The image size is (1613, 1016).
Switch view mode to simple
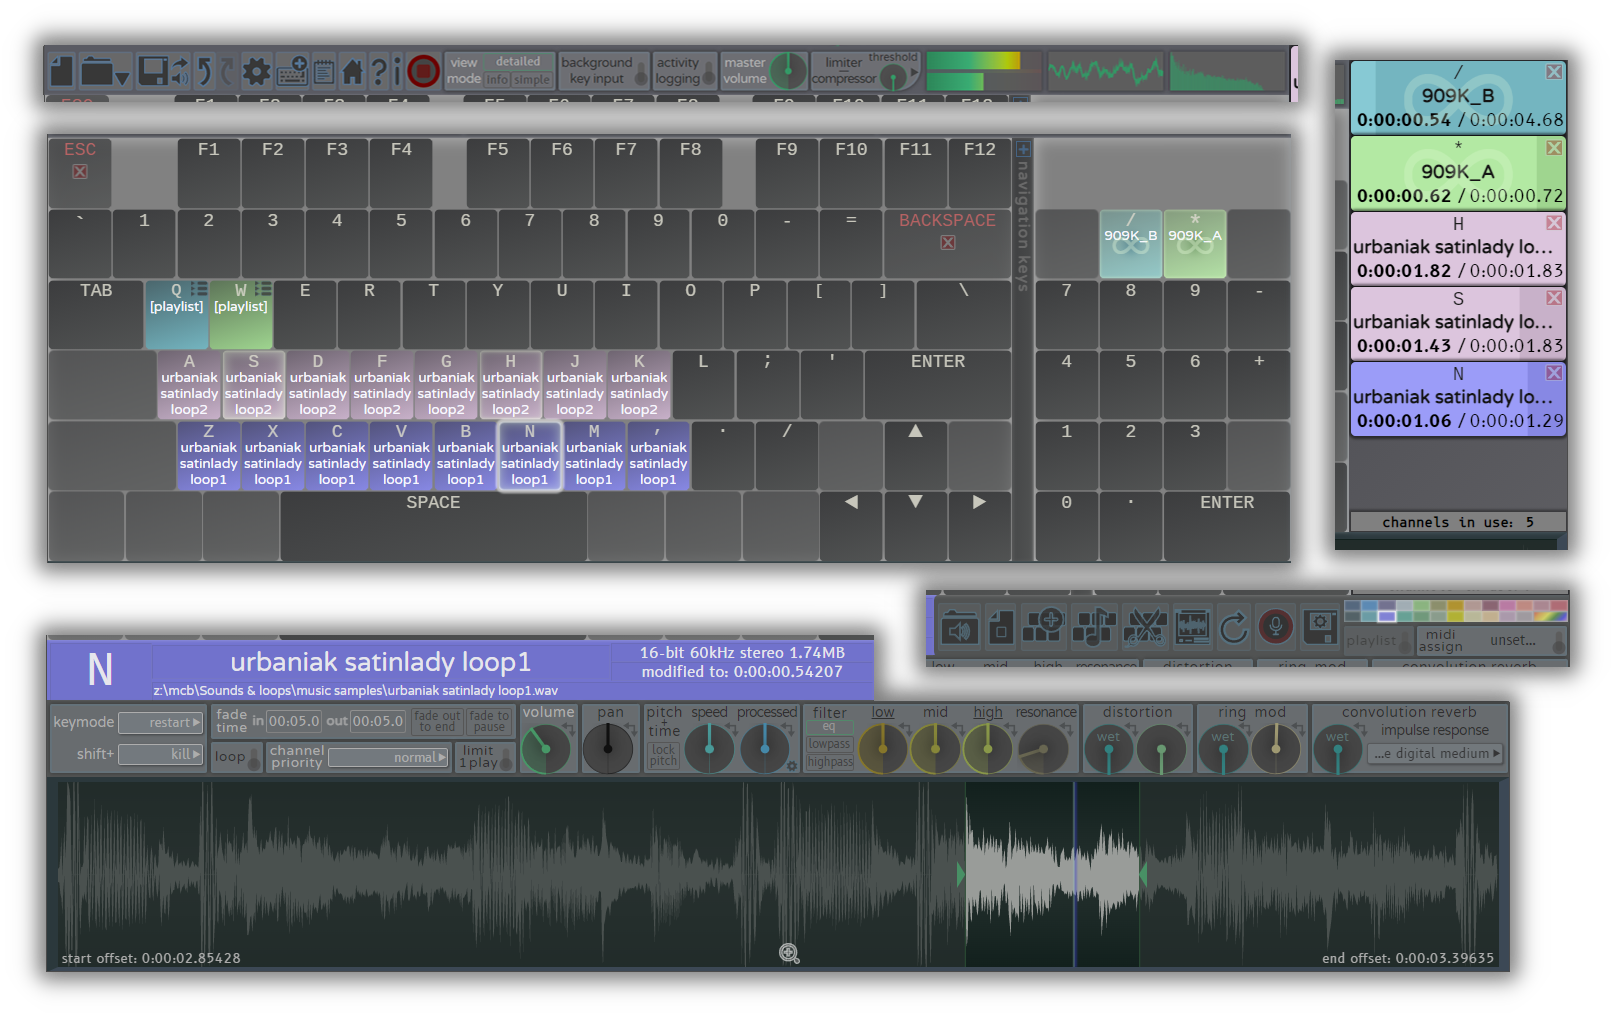(531, 80)
